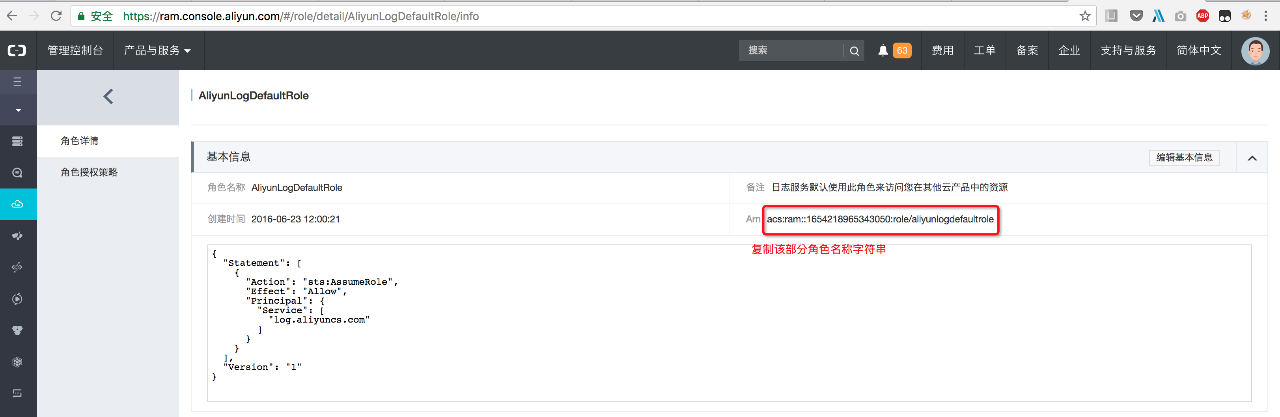The width and height of the screenshot is (1280, 417).
Task: Collapse the 基本信息 panel chevron
Action: point(1251,158)
